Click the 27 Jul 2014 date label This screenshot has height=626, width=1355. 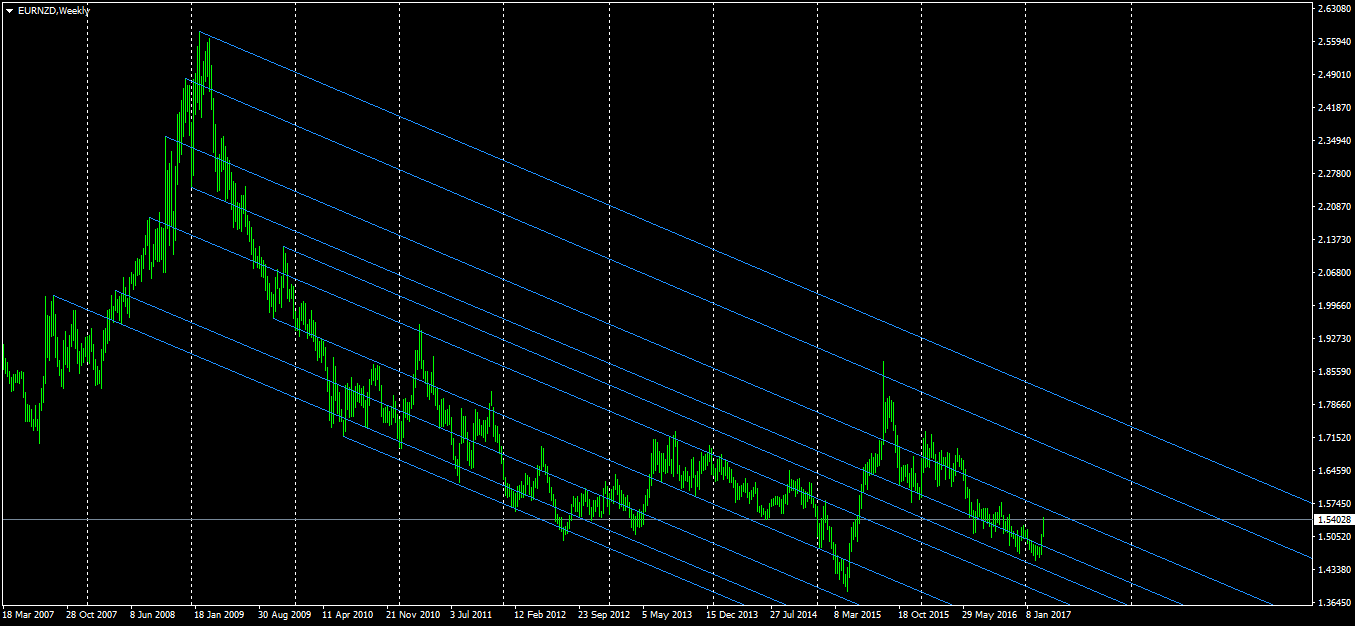click(795, 615)
